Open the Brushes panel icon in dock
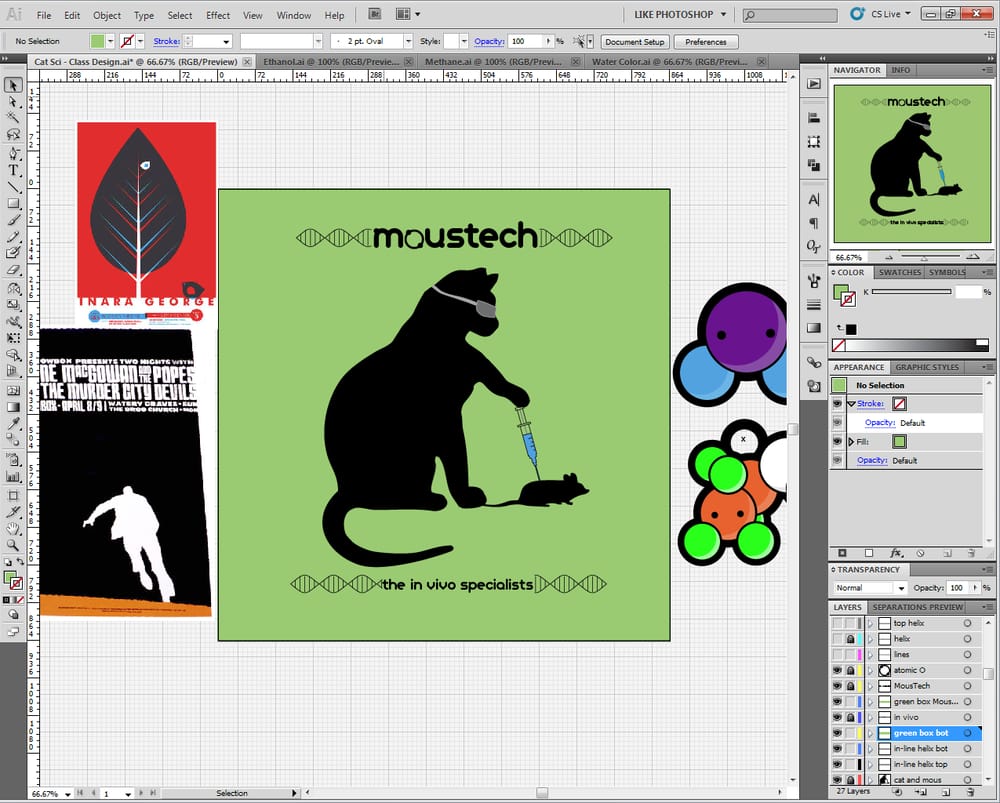 click(x=814, y=281)
